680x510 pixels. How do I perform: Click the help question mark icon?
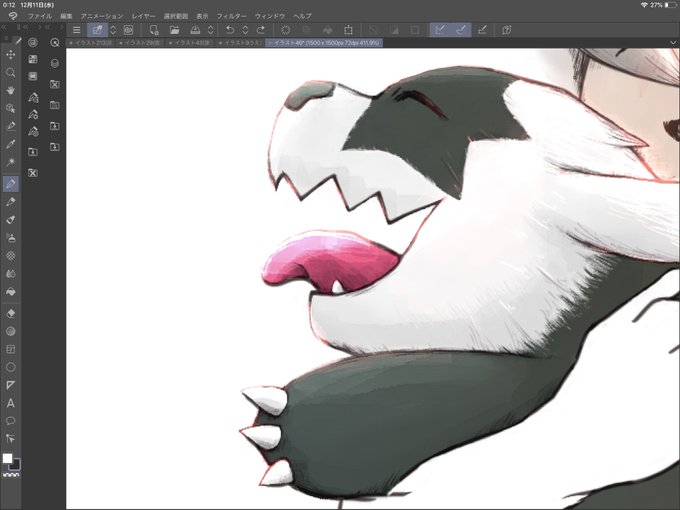pos(507,30)
